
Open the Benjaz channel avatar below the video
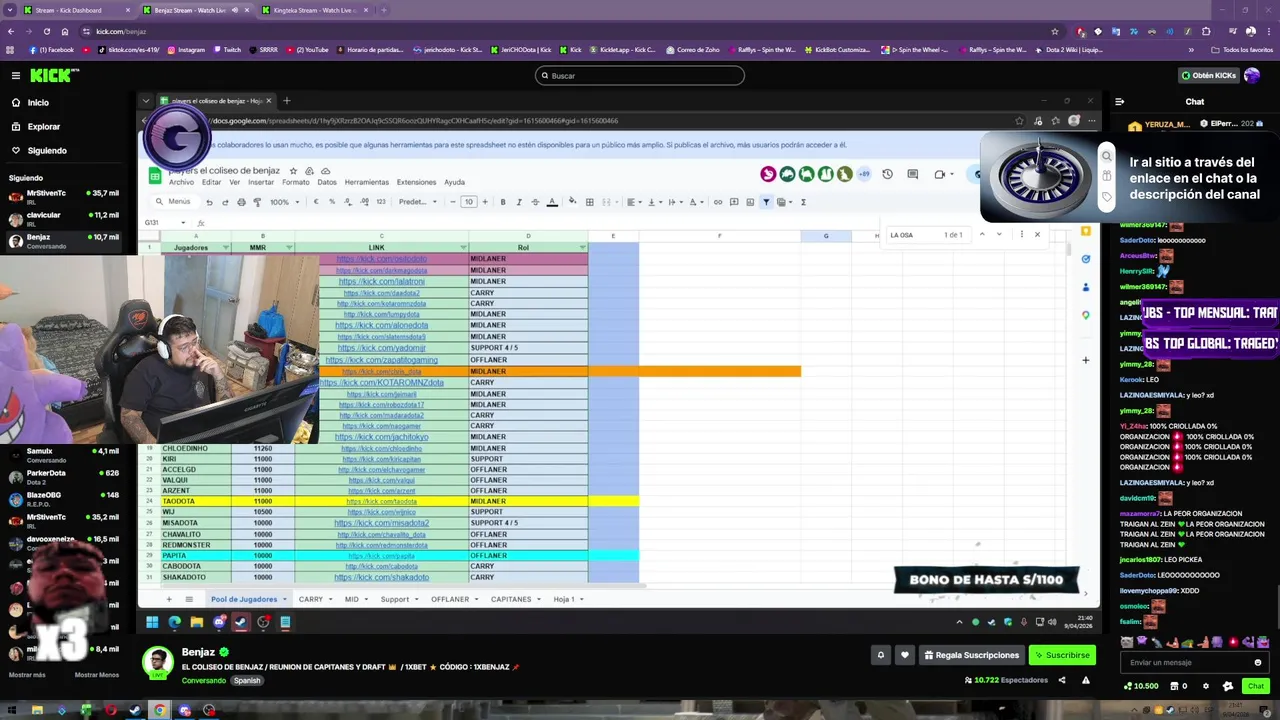(157, 662)
